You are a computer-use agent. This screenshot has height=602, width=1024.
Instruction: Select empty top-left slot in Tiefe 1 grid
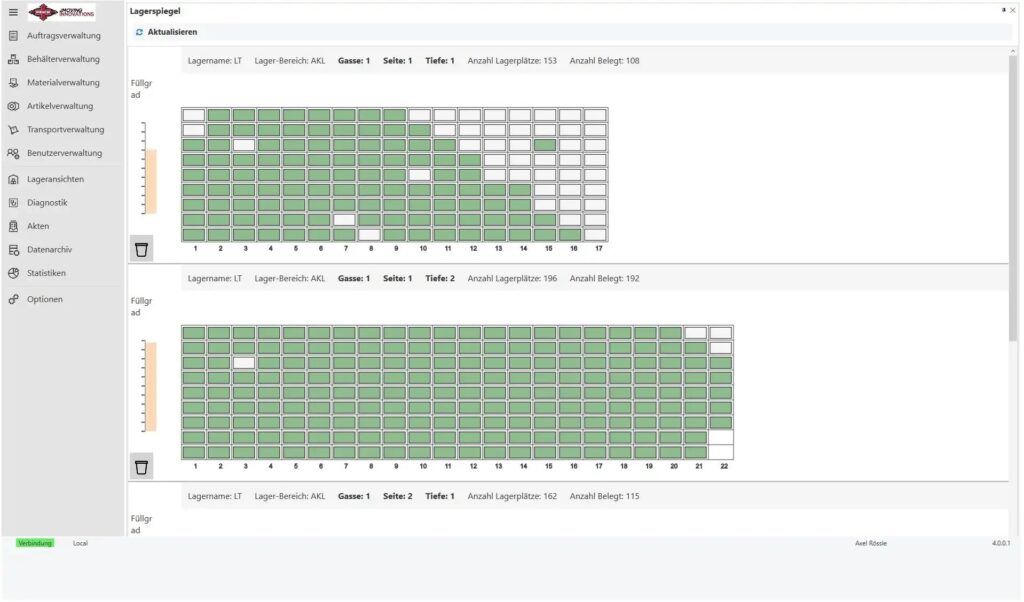[x=194, y=116]
